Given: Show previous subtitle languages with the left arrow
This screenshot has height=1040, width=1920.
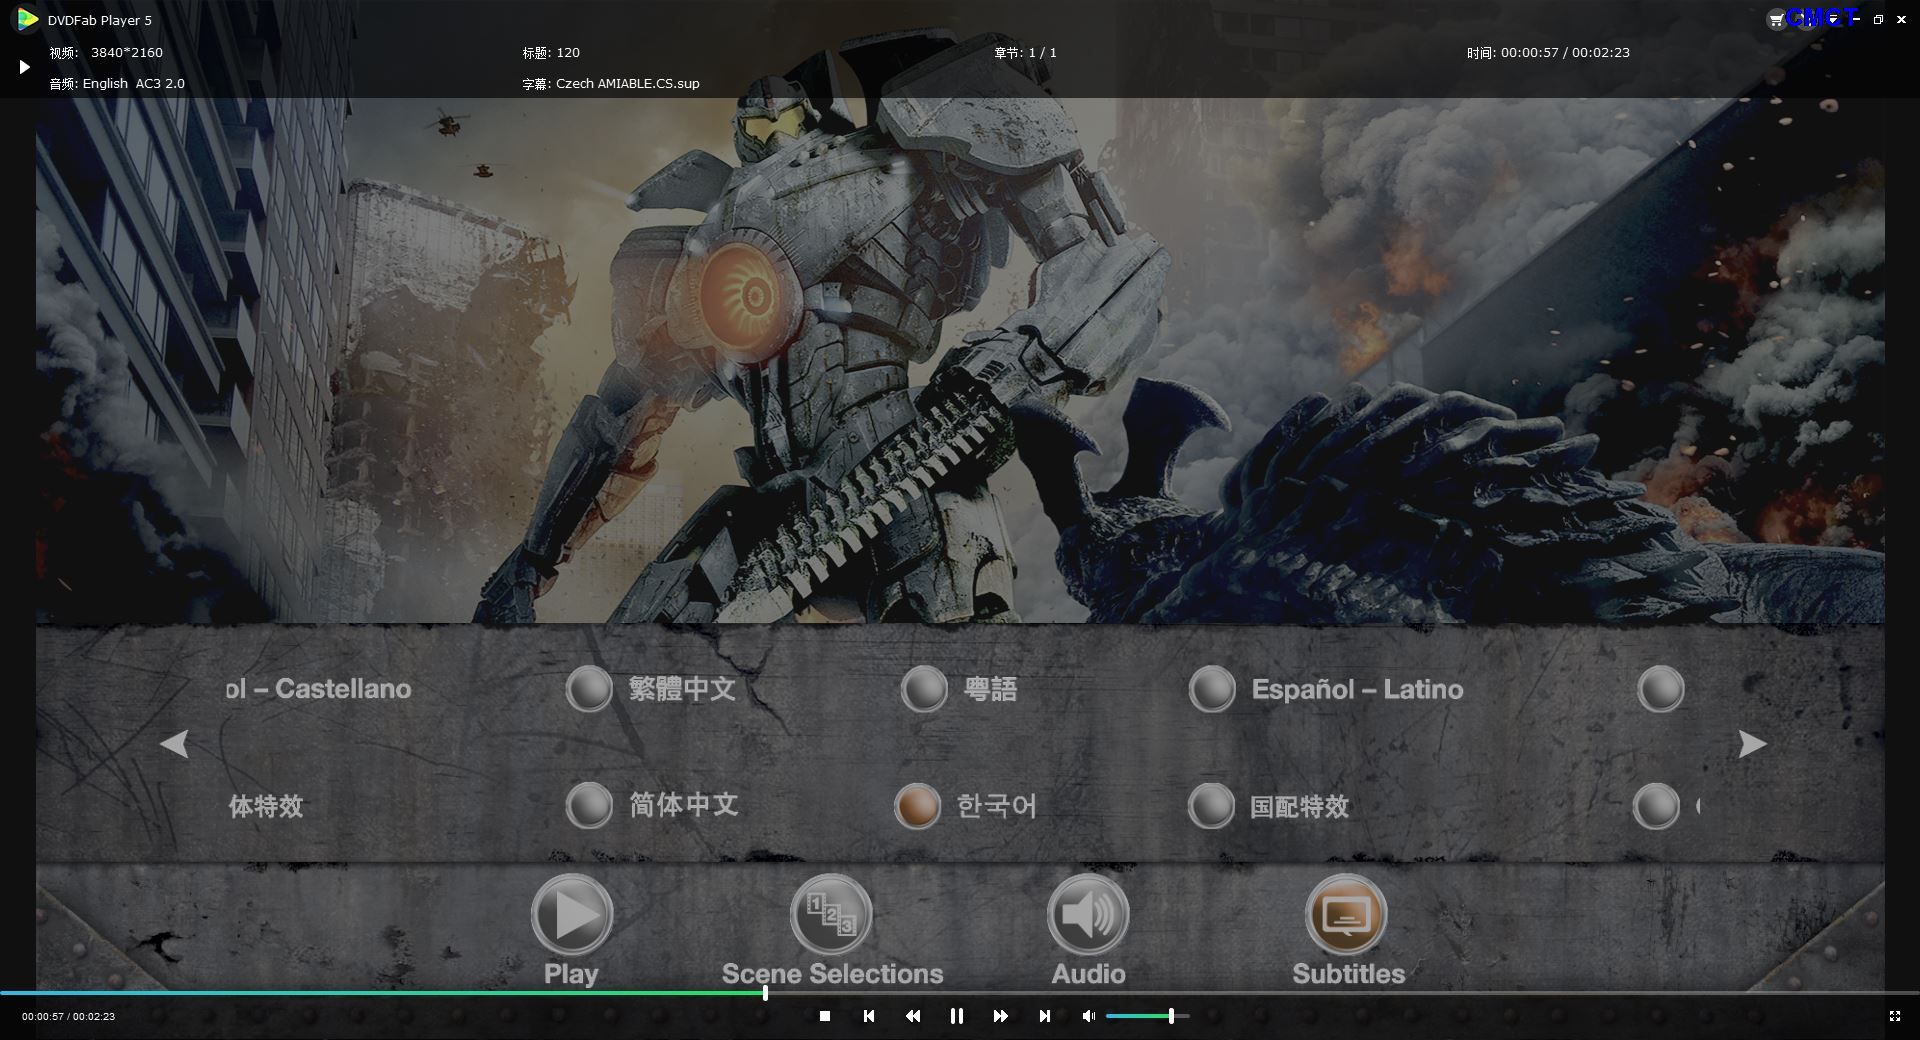Looking at the screenshot, I should click(174, 744).
